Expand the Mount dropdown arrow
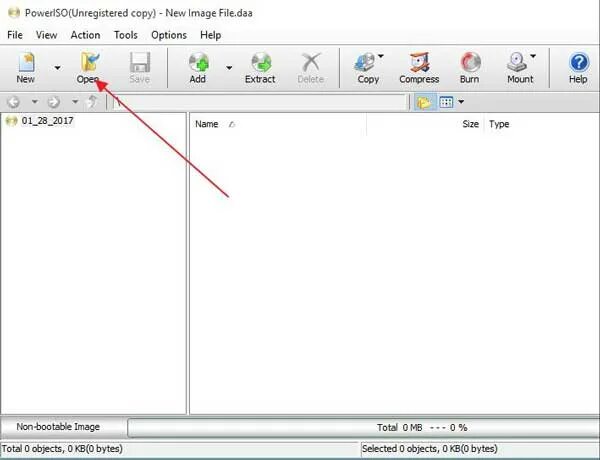This screenshot has width=600, height=460. click(533, 56)
